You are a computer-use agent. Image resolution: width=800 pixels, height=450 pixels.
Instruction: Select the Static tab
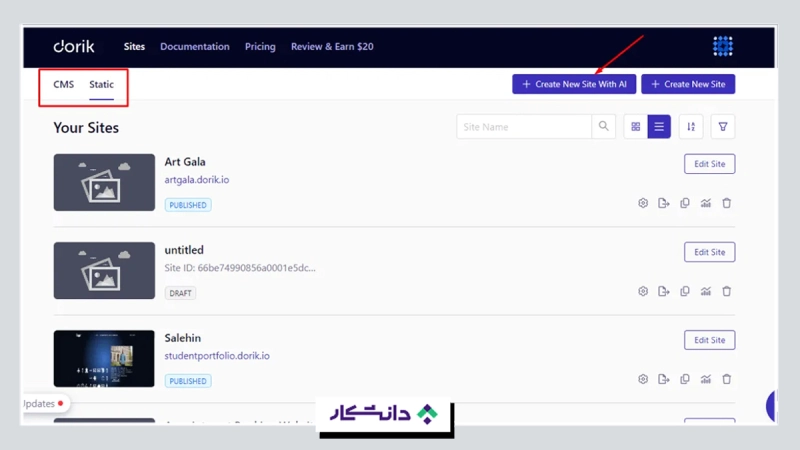coord(101,85)
